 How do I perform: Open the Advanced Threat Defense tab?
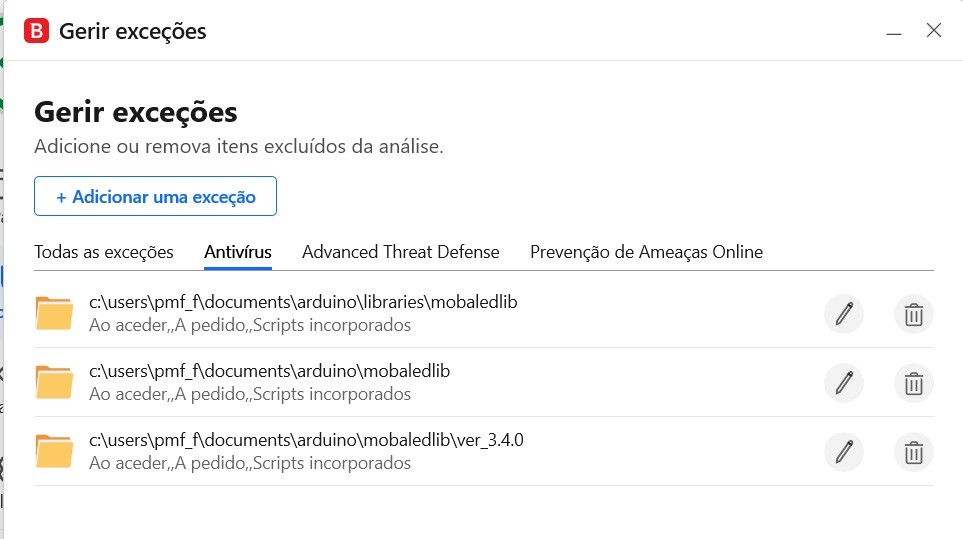coord(401,252)
